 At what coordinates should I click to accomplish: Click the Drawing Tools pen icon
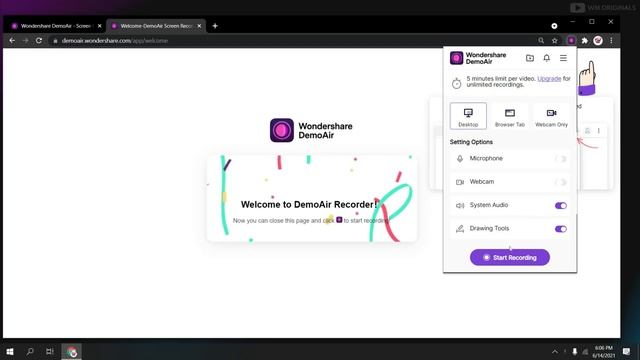[460, 229]
